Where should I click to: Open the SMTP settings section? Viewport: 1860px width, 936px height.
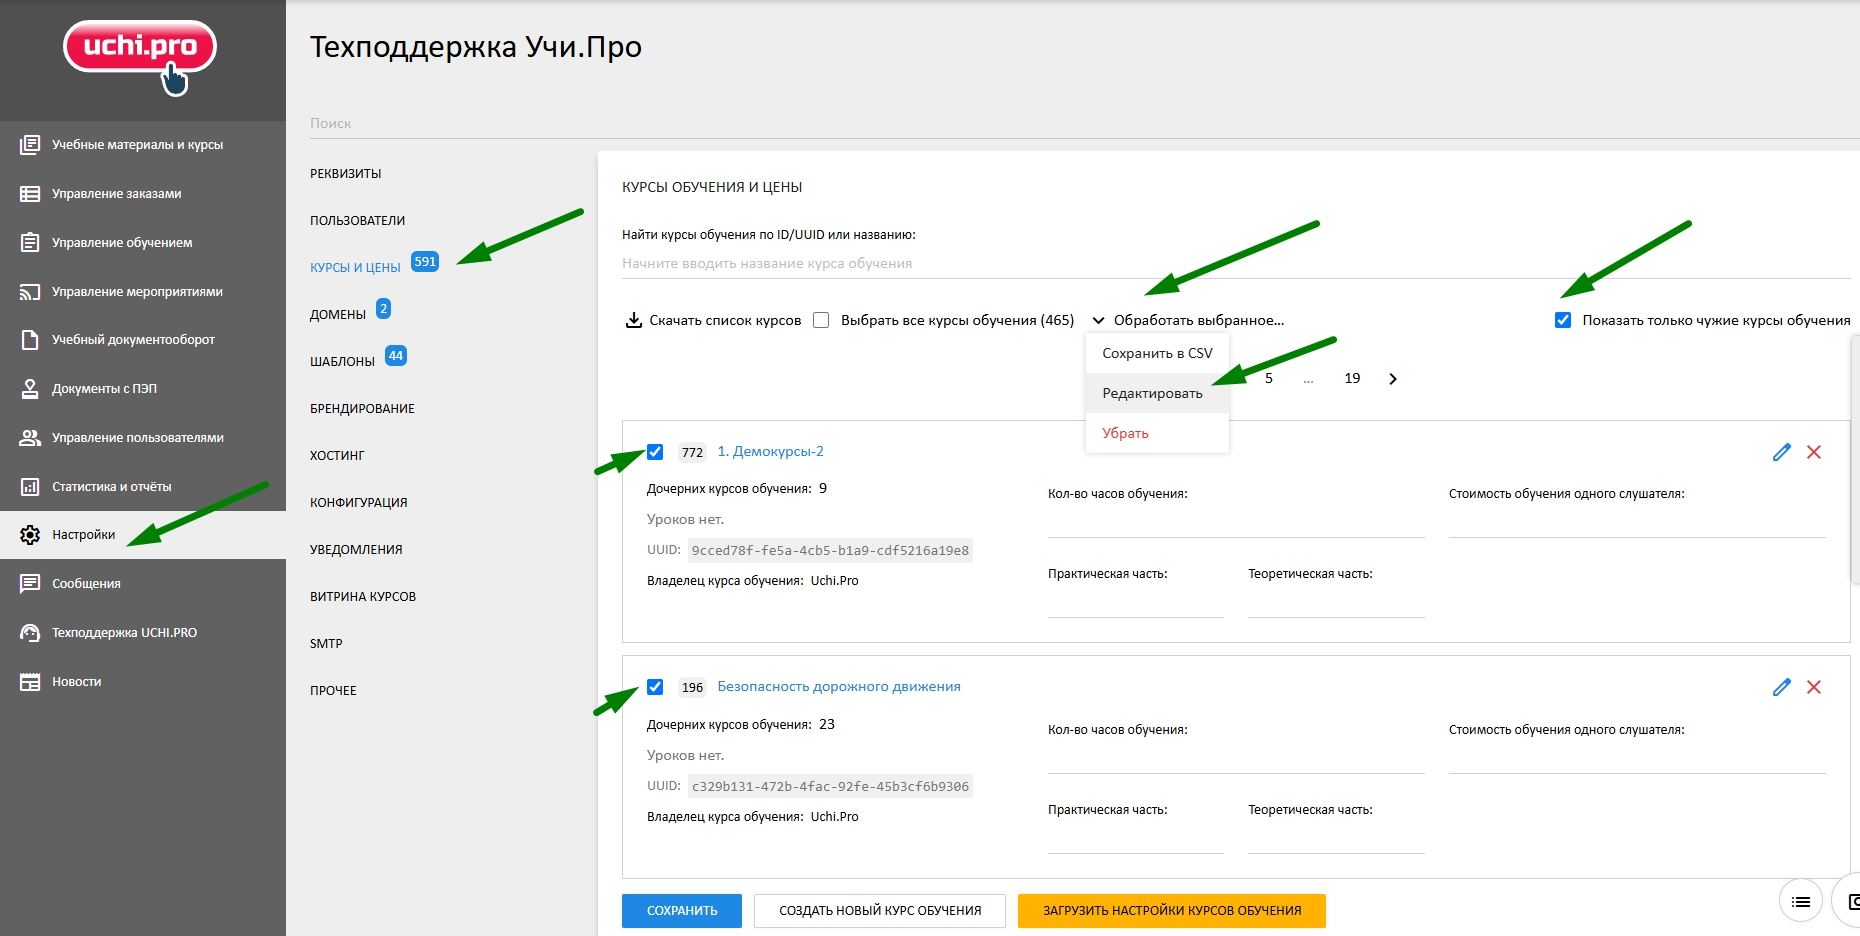point(326,644)
